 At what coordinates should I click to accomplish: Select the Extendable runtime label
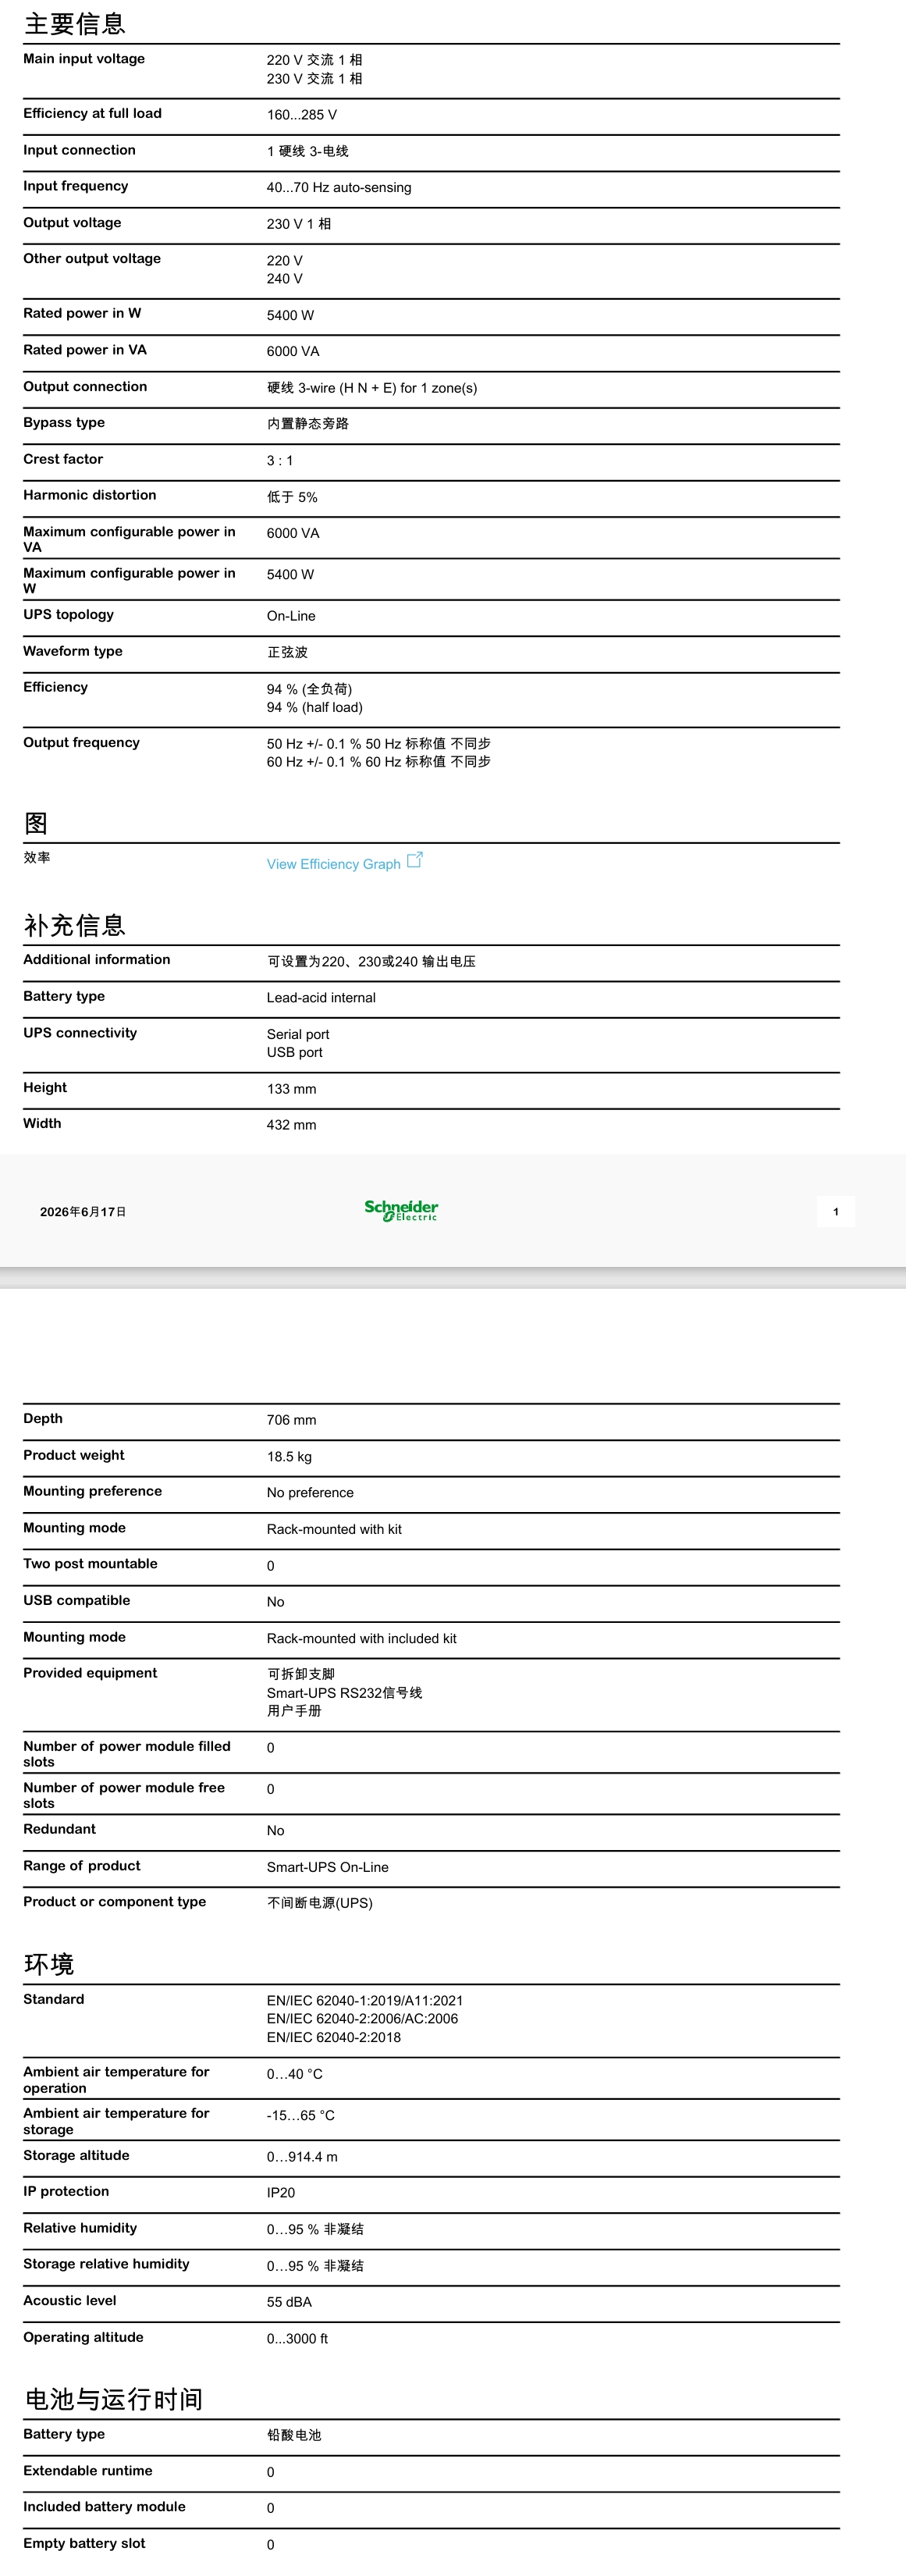(x=88, y=2470)
